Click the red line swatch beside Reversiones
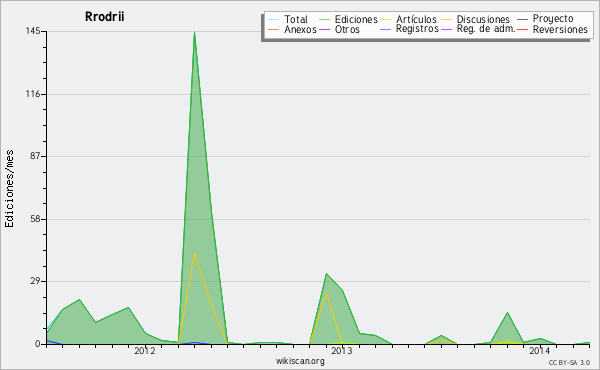Image resolution: width=600 pixels, height=370 pixels. click(523, 29)
